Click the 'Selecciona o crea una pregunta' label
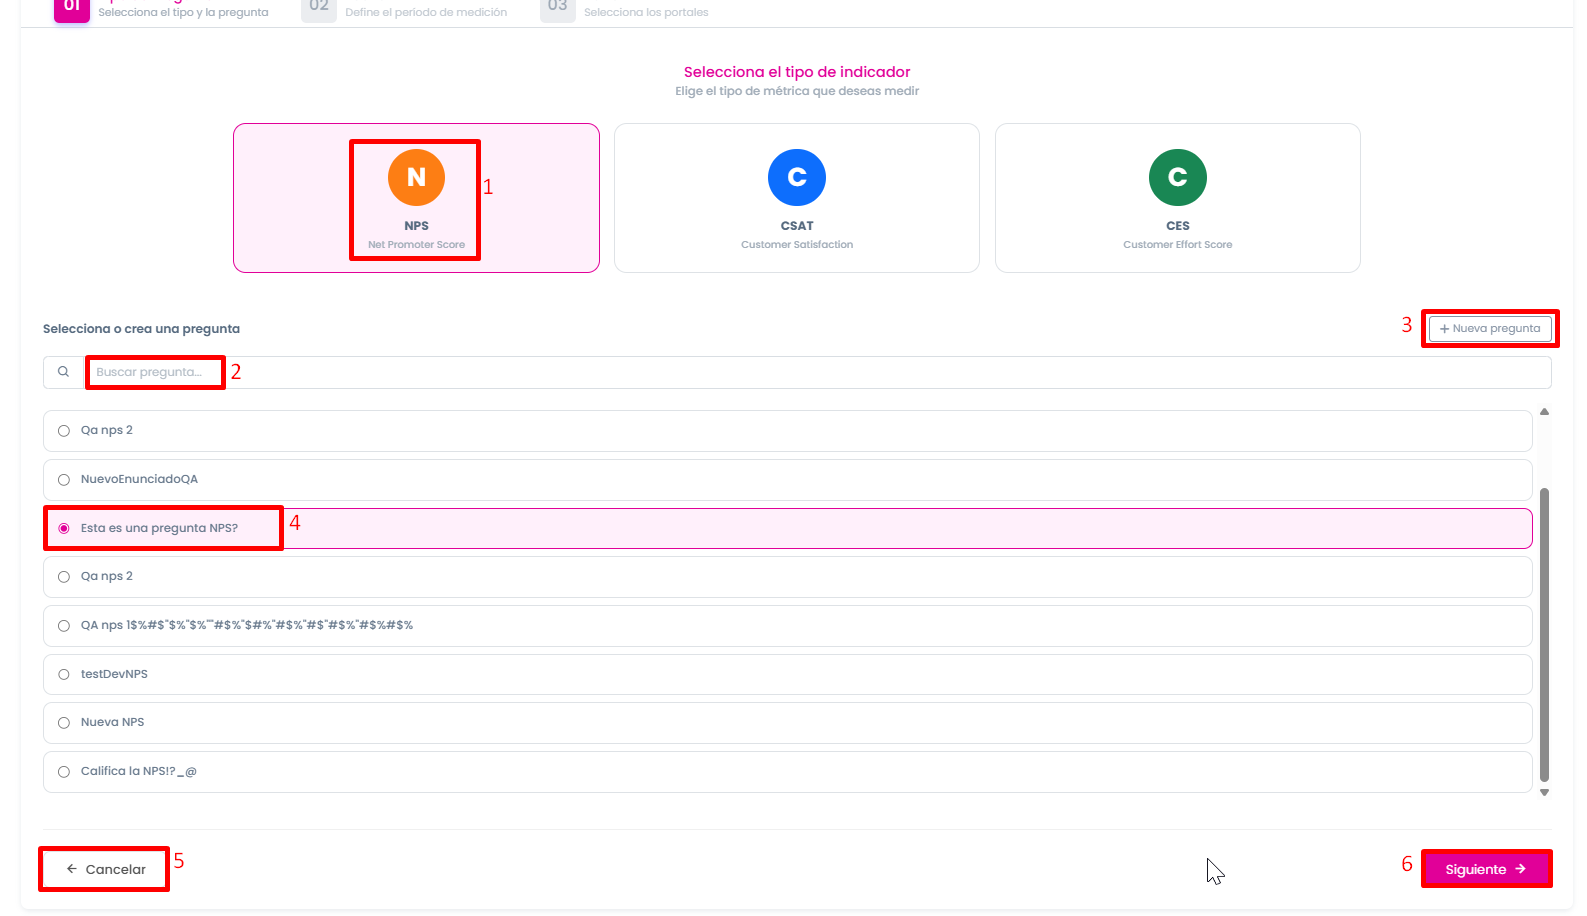The height and width of the screenshot is (916, 1587). [x=141, y=329]
